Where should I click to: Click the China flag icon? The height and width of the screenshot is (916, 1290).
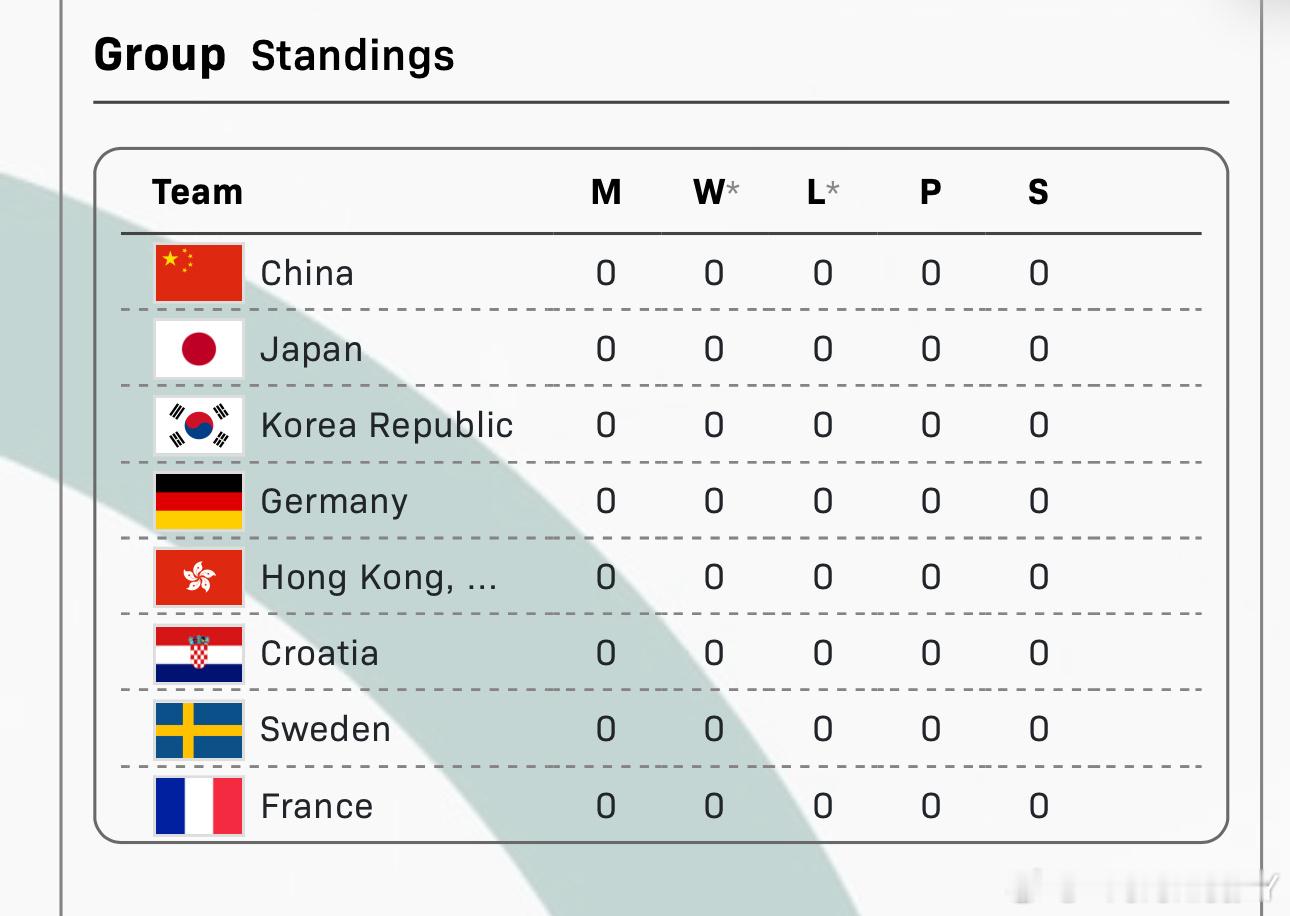tap(199, 273)
